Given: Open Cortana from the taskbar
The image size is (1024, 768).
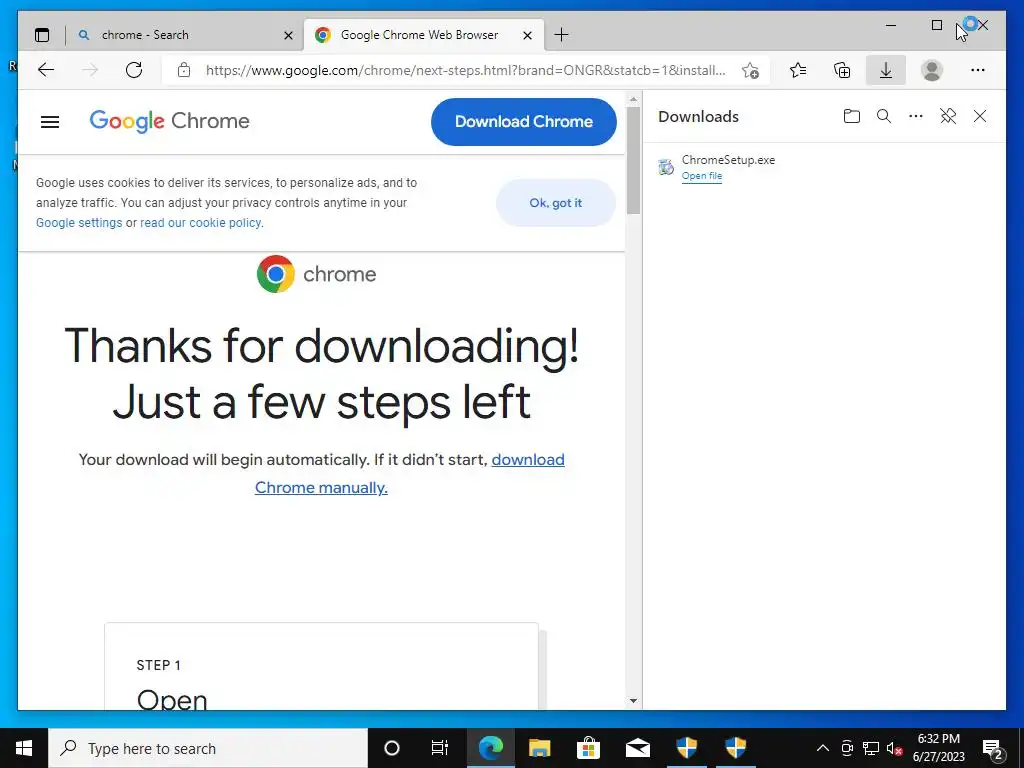Looking at the screenshot, I should (x=392, y=748).
